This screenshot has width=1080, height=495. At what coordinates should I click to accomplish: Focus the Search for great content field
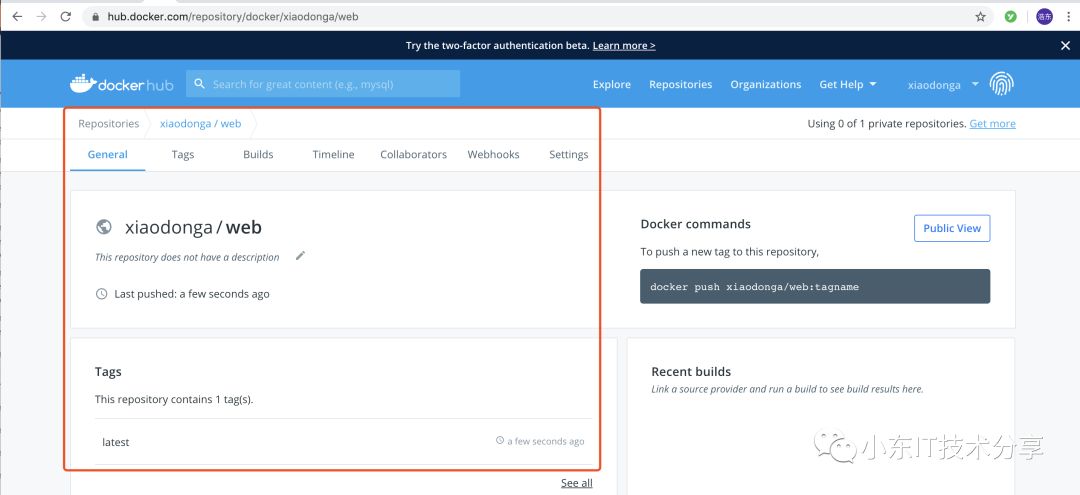pyautogui.click(x=323, y=83)
